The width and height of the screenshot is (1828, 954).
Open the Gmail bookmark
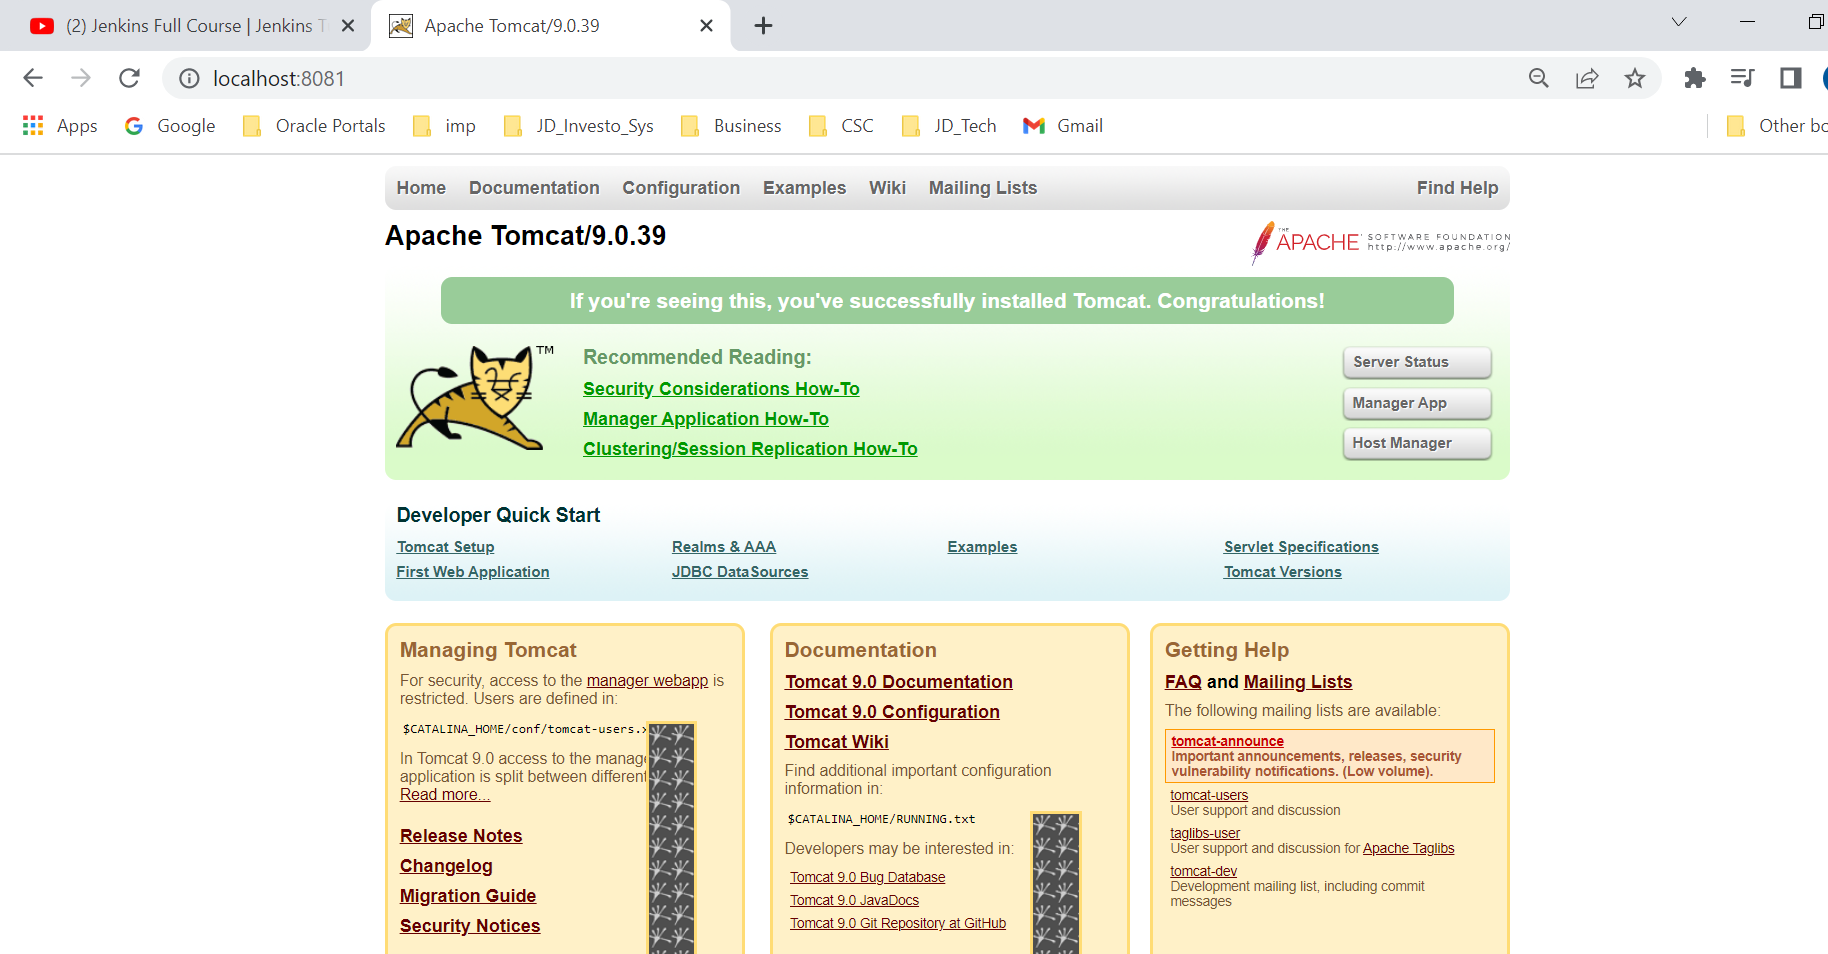pos(1063,126)
